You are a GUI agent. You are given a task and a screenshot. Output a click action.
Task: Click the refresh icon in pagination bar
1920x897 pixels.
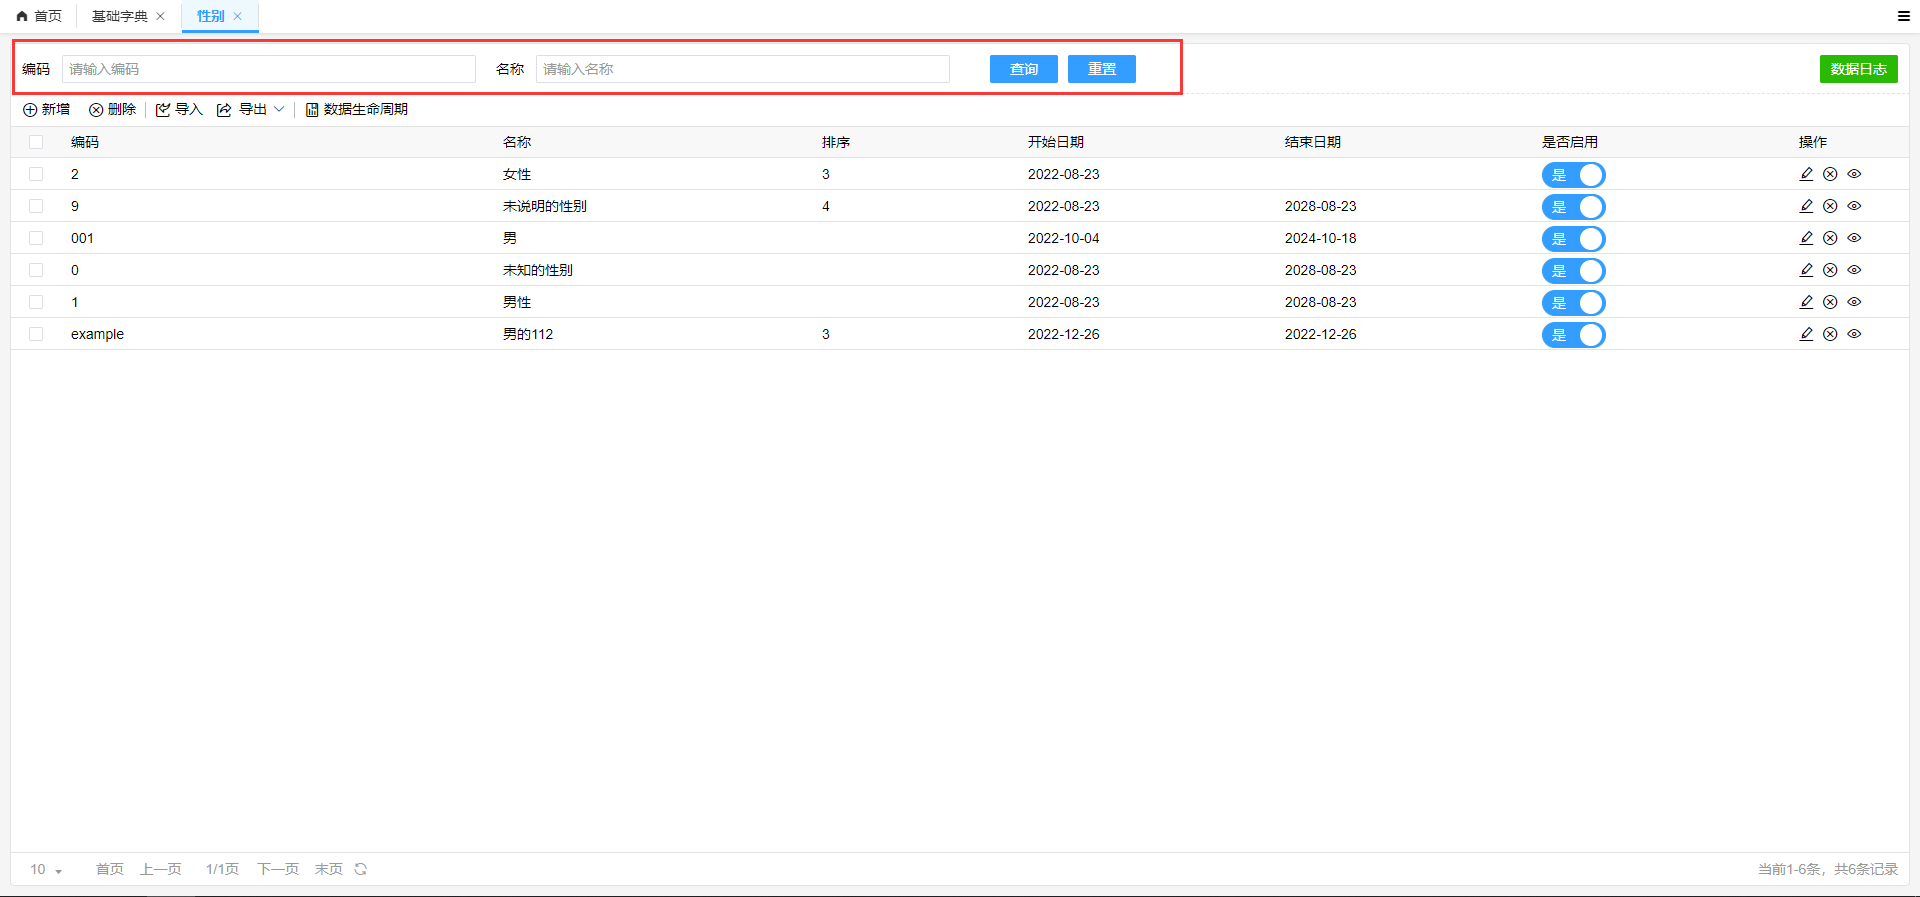click(x=361, y=869)
